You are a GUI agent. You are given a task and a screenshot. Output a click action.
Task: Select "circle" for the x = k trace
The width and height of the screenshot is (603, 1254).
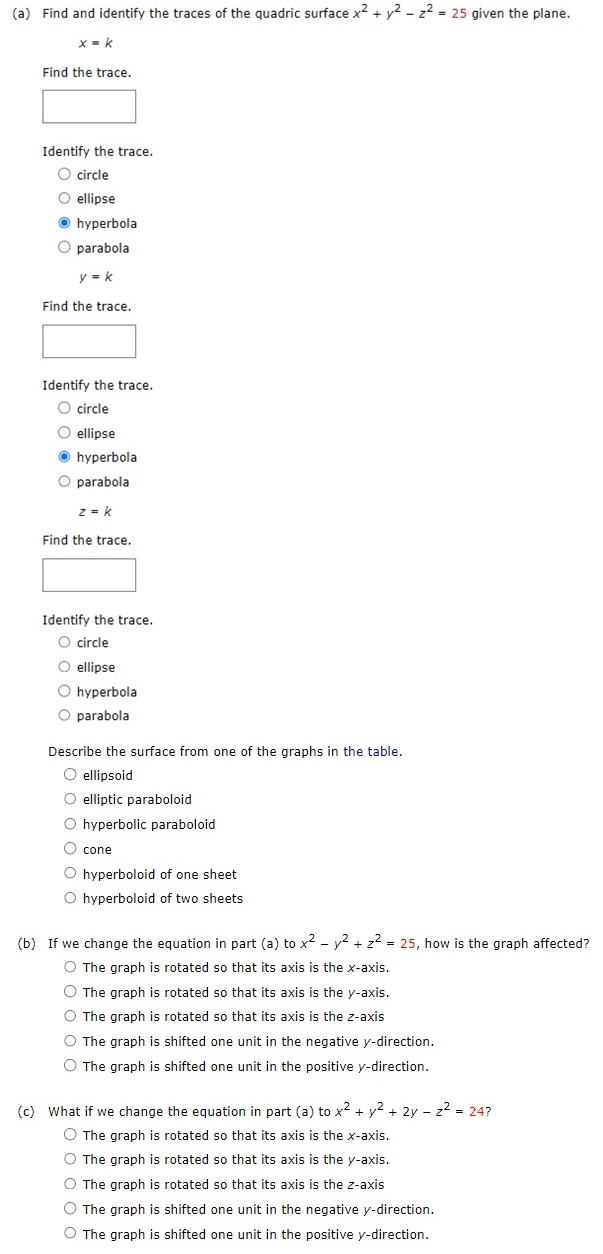point(65,175)
